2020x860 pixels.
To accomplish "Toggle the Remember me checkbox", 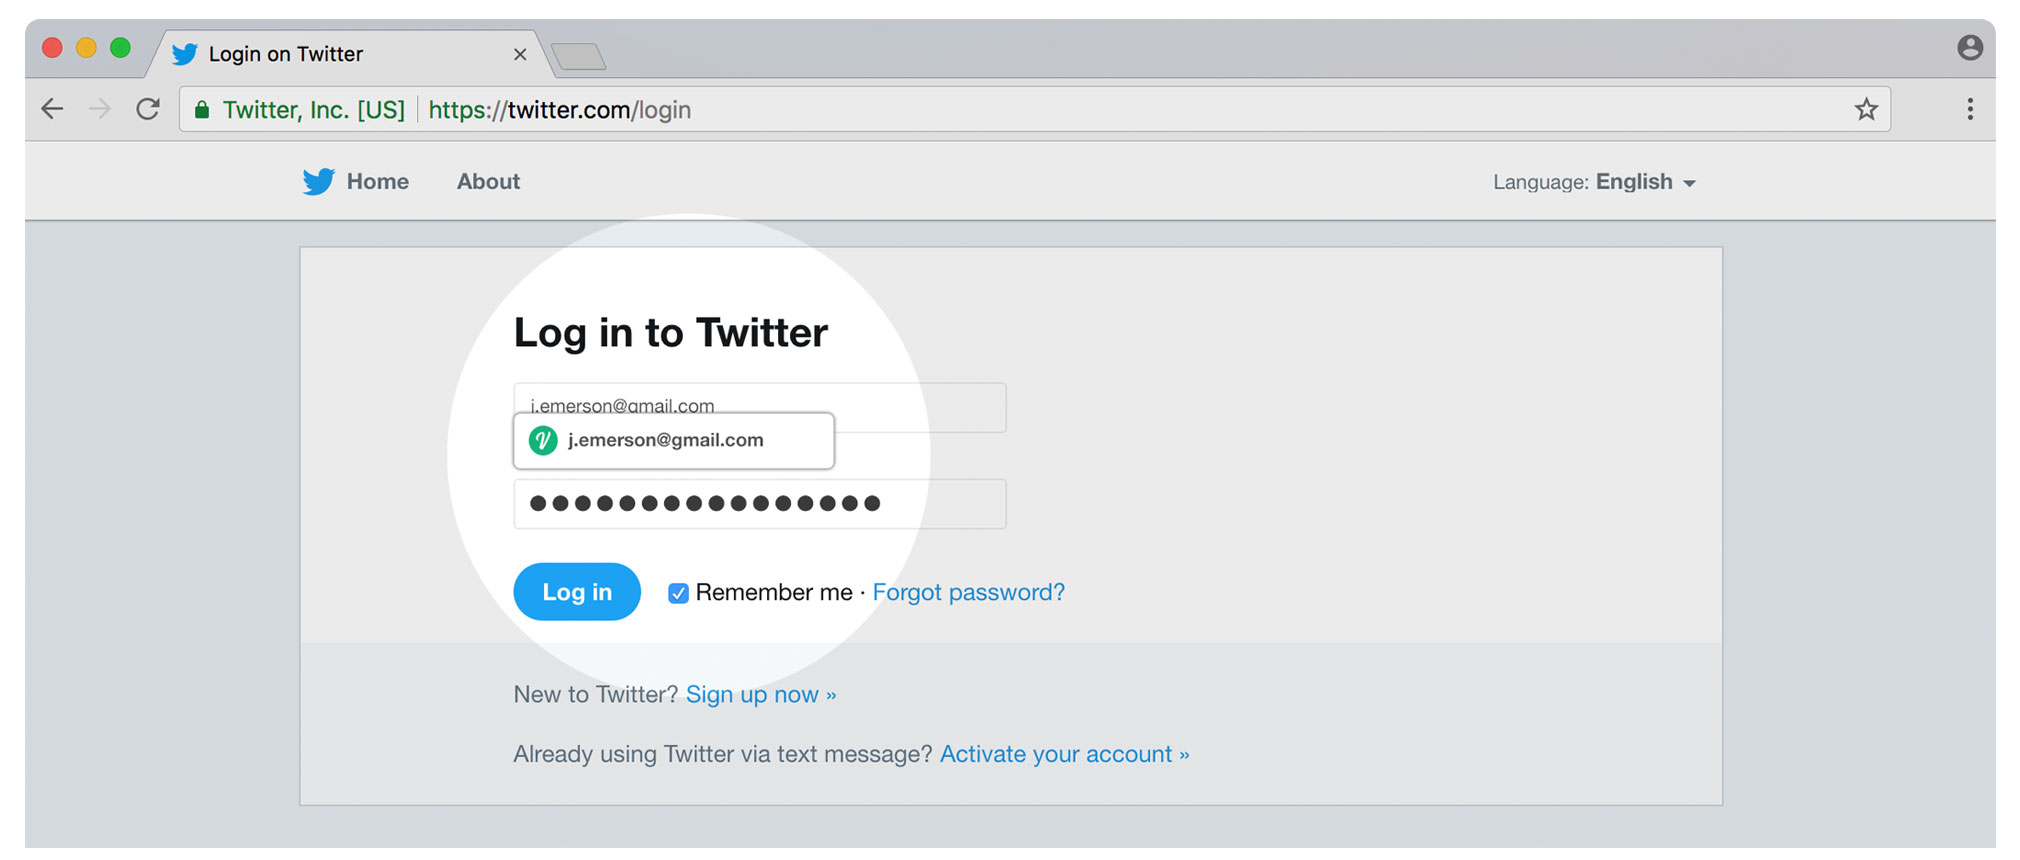I will (678, 593).
